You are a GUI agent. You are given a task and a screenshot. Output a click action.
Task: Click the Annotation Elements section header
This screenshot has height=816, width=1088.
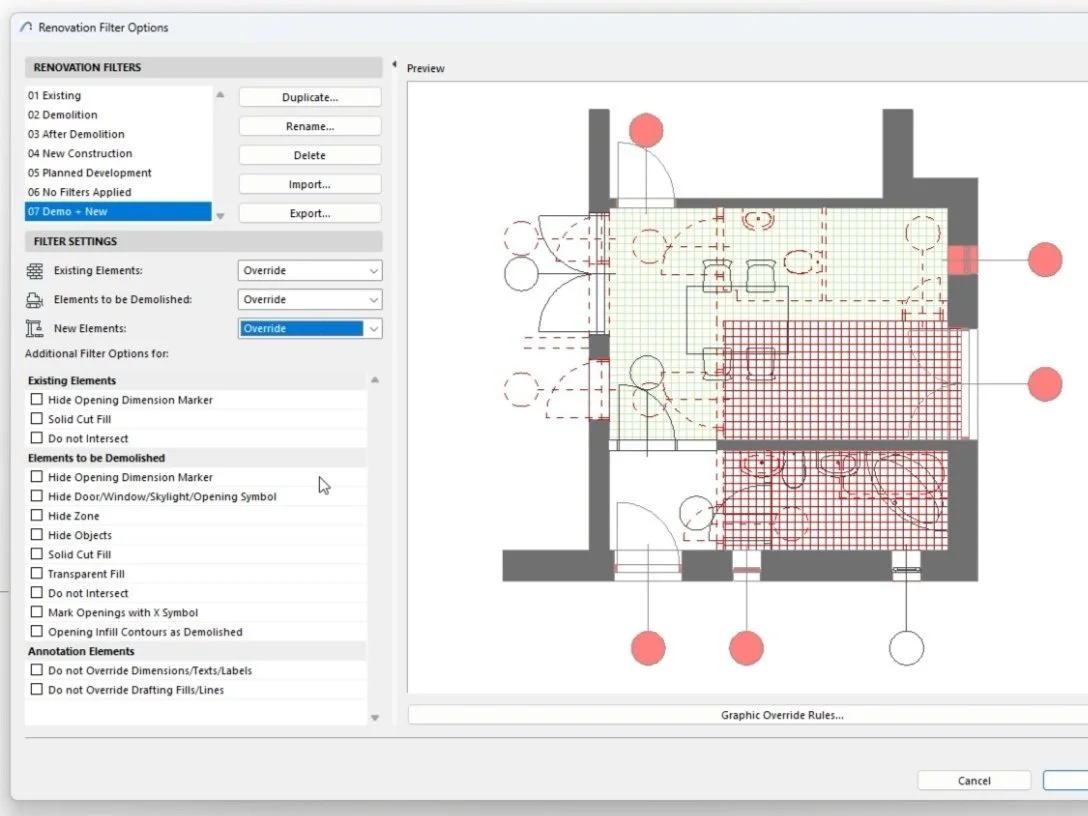(x=196, y=651)
